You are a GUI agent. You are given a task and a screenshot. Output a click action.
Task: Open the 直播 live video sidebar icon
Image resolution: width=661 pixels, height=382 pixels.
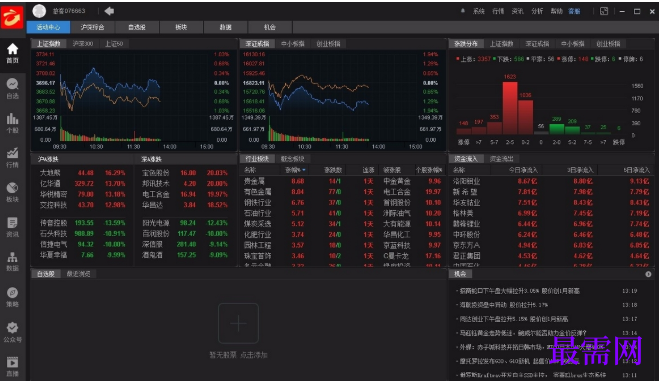(12, 366)
